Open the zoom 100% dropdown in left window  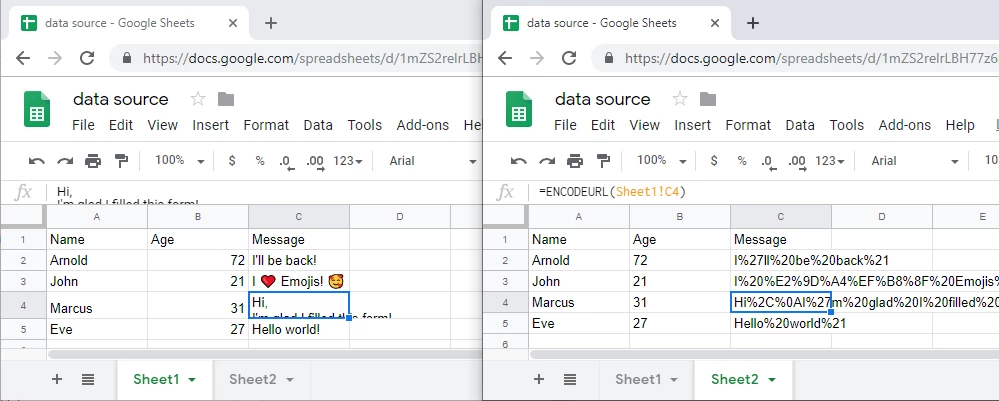pyautogui.click(x=180, y=161)
